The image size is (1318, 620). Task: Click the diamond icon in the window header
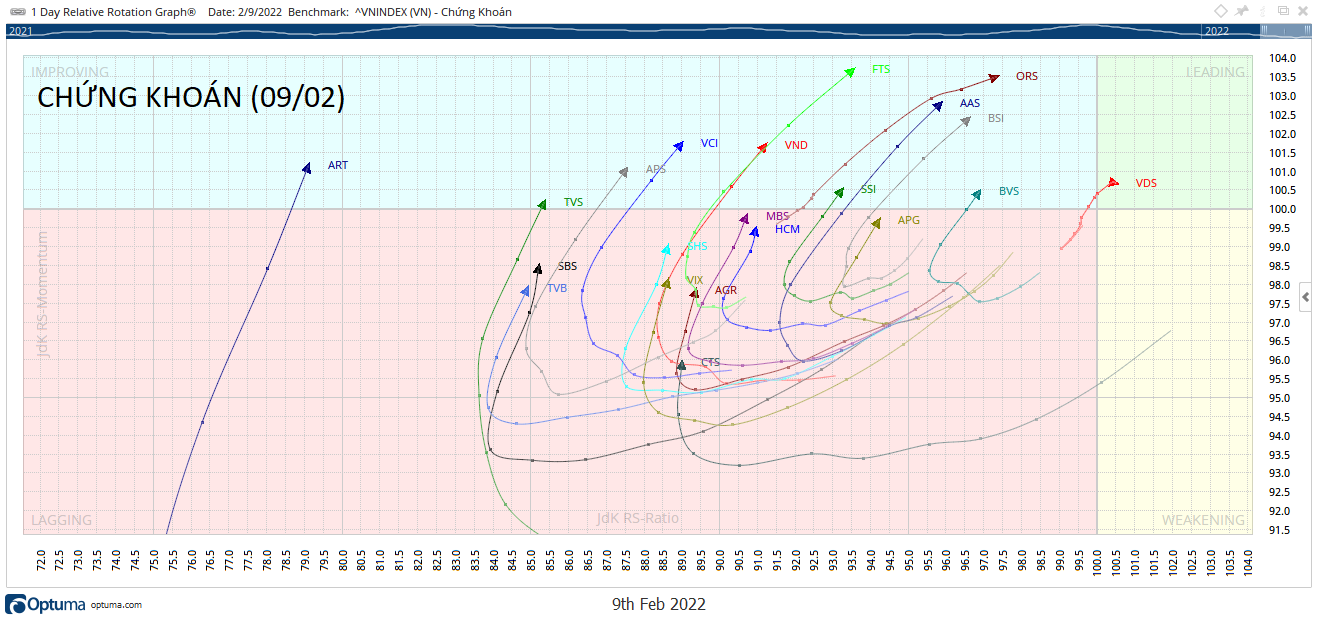pyautogui.click(x=1221, y=11)
